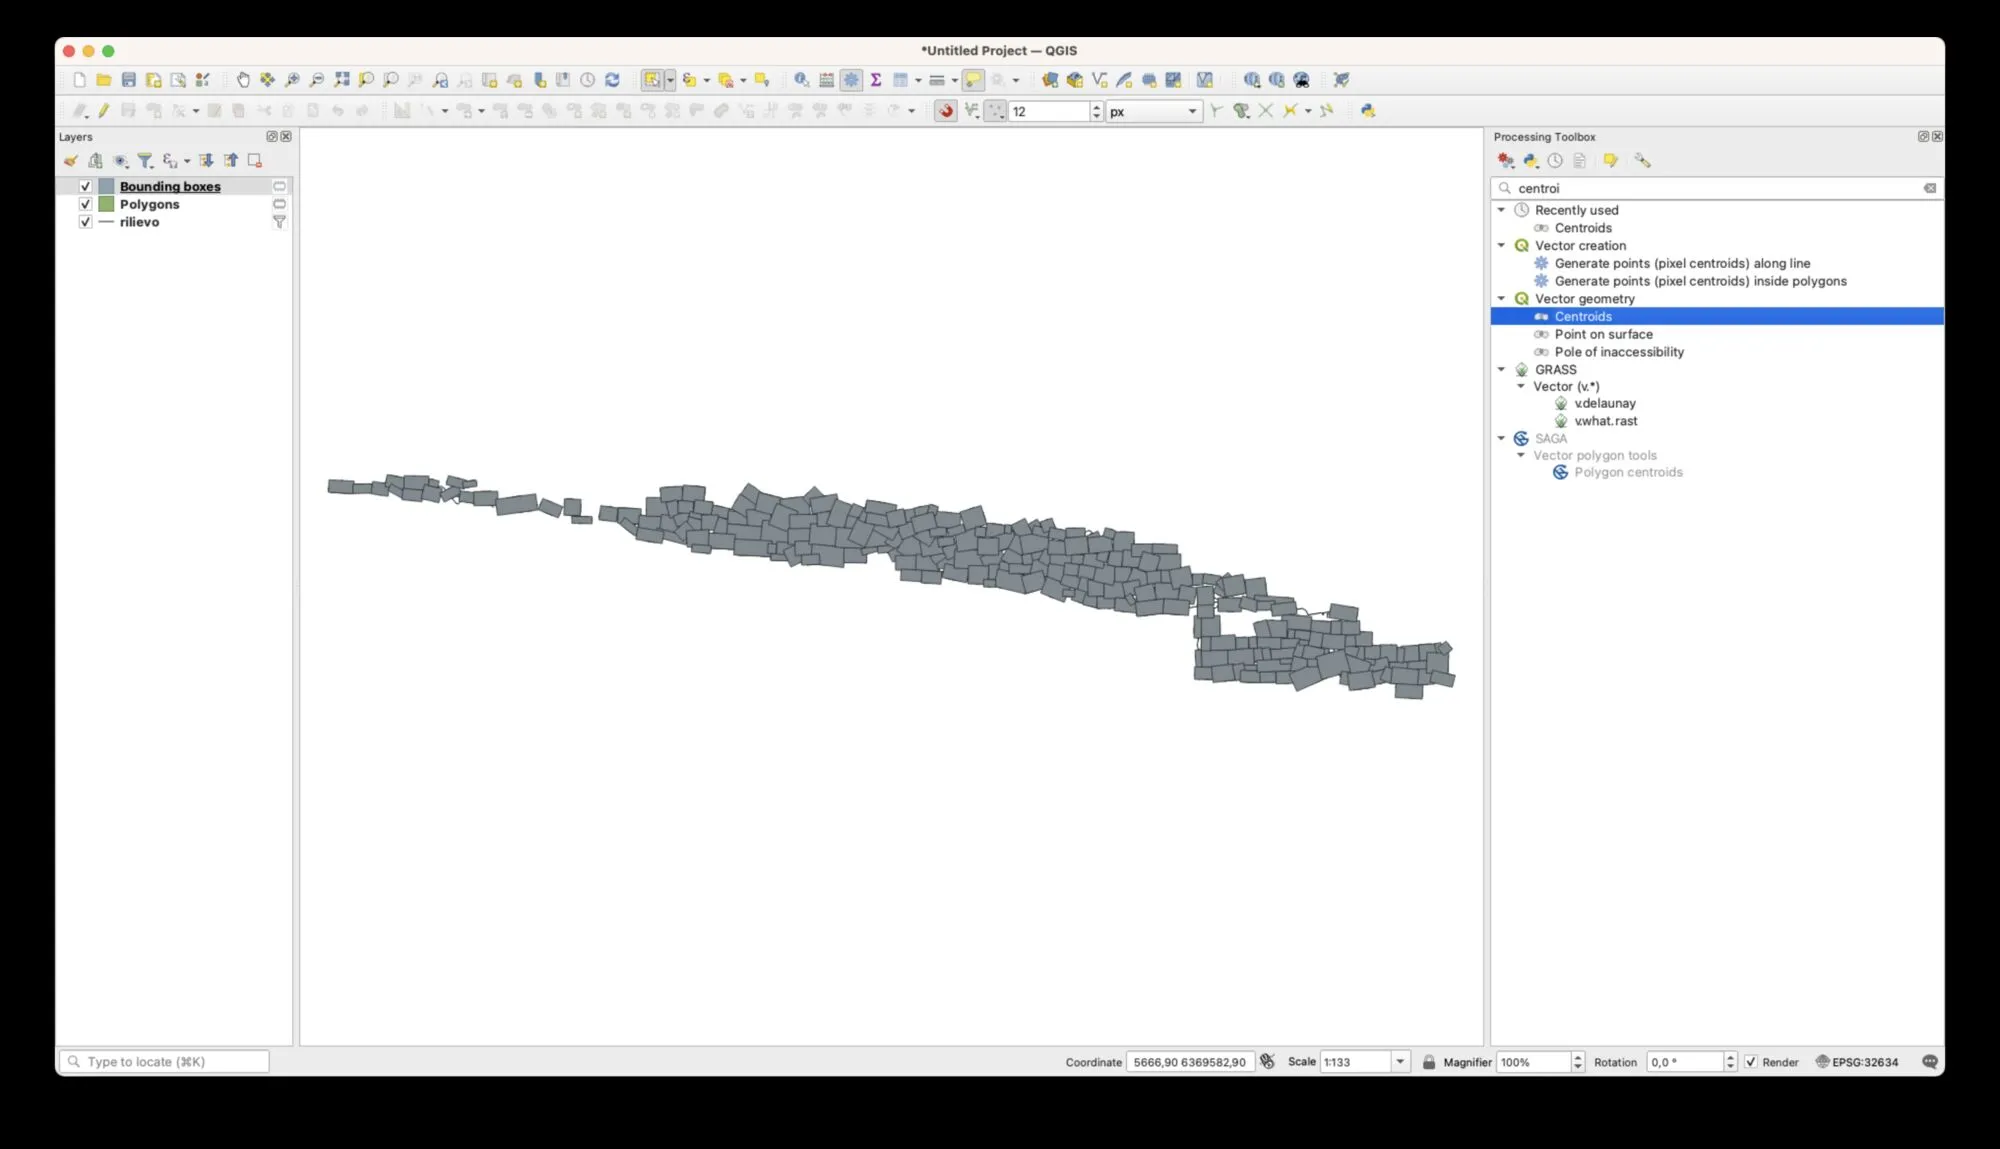Open the Identify Features tool
The image size is (2000, 1149).
tap(801, 80)
